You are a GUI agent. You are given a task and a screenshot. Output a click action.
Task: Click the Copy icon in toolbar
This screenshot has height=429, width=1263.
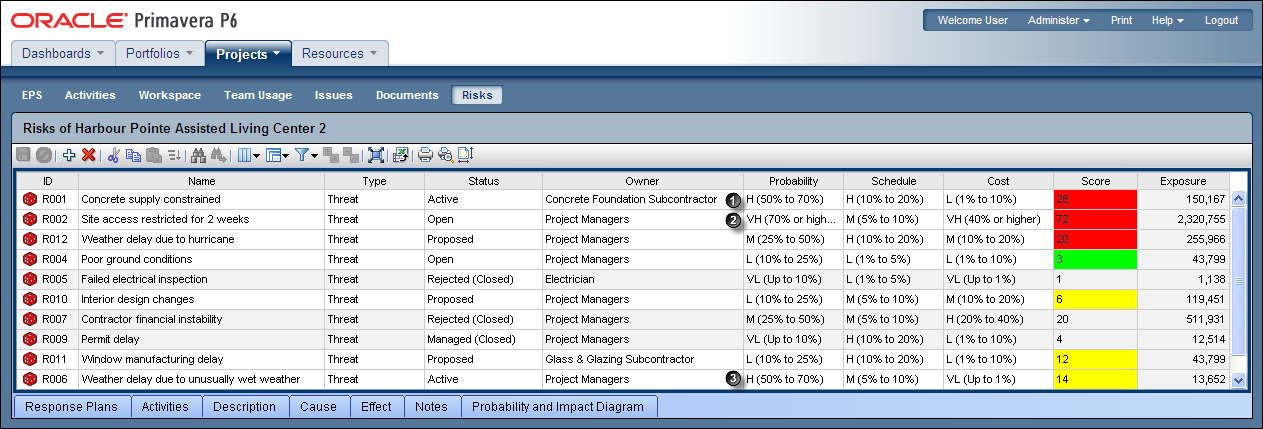coord(133,155)
